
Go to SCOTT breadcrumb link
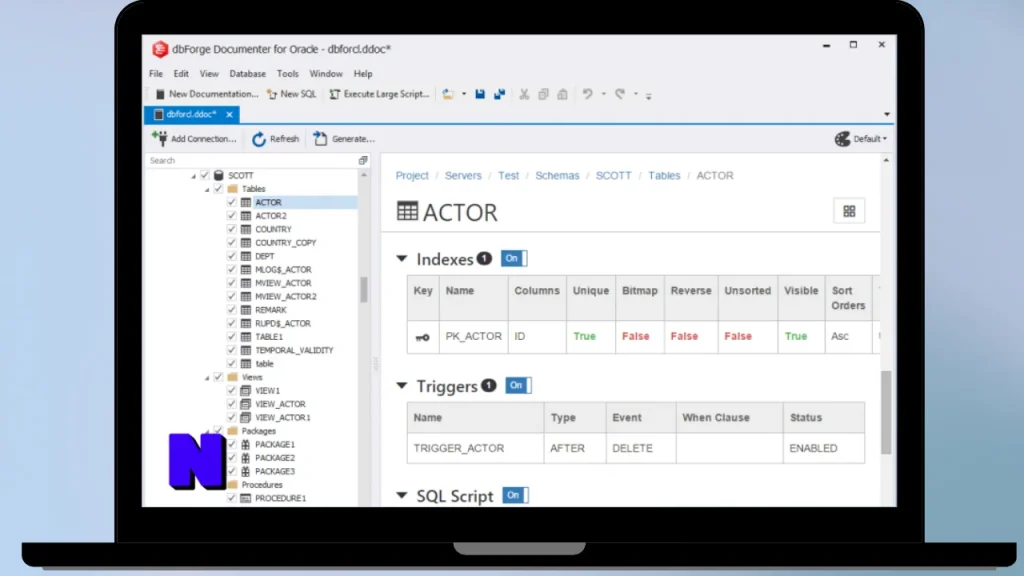point(613,176)
